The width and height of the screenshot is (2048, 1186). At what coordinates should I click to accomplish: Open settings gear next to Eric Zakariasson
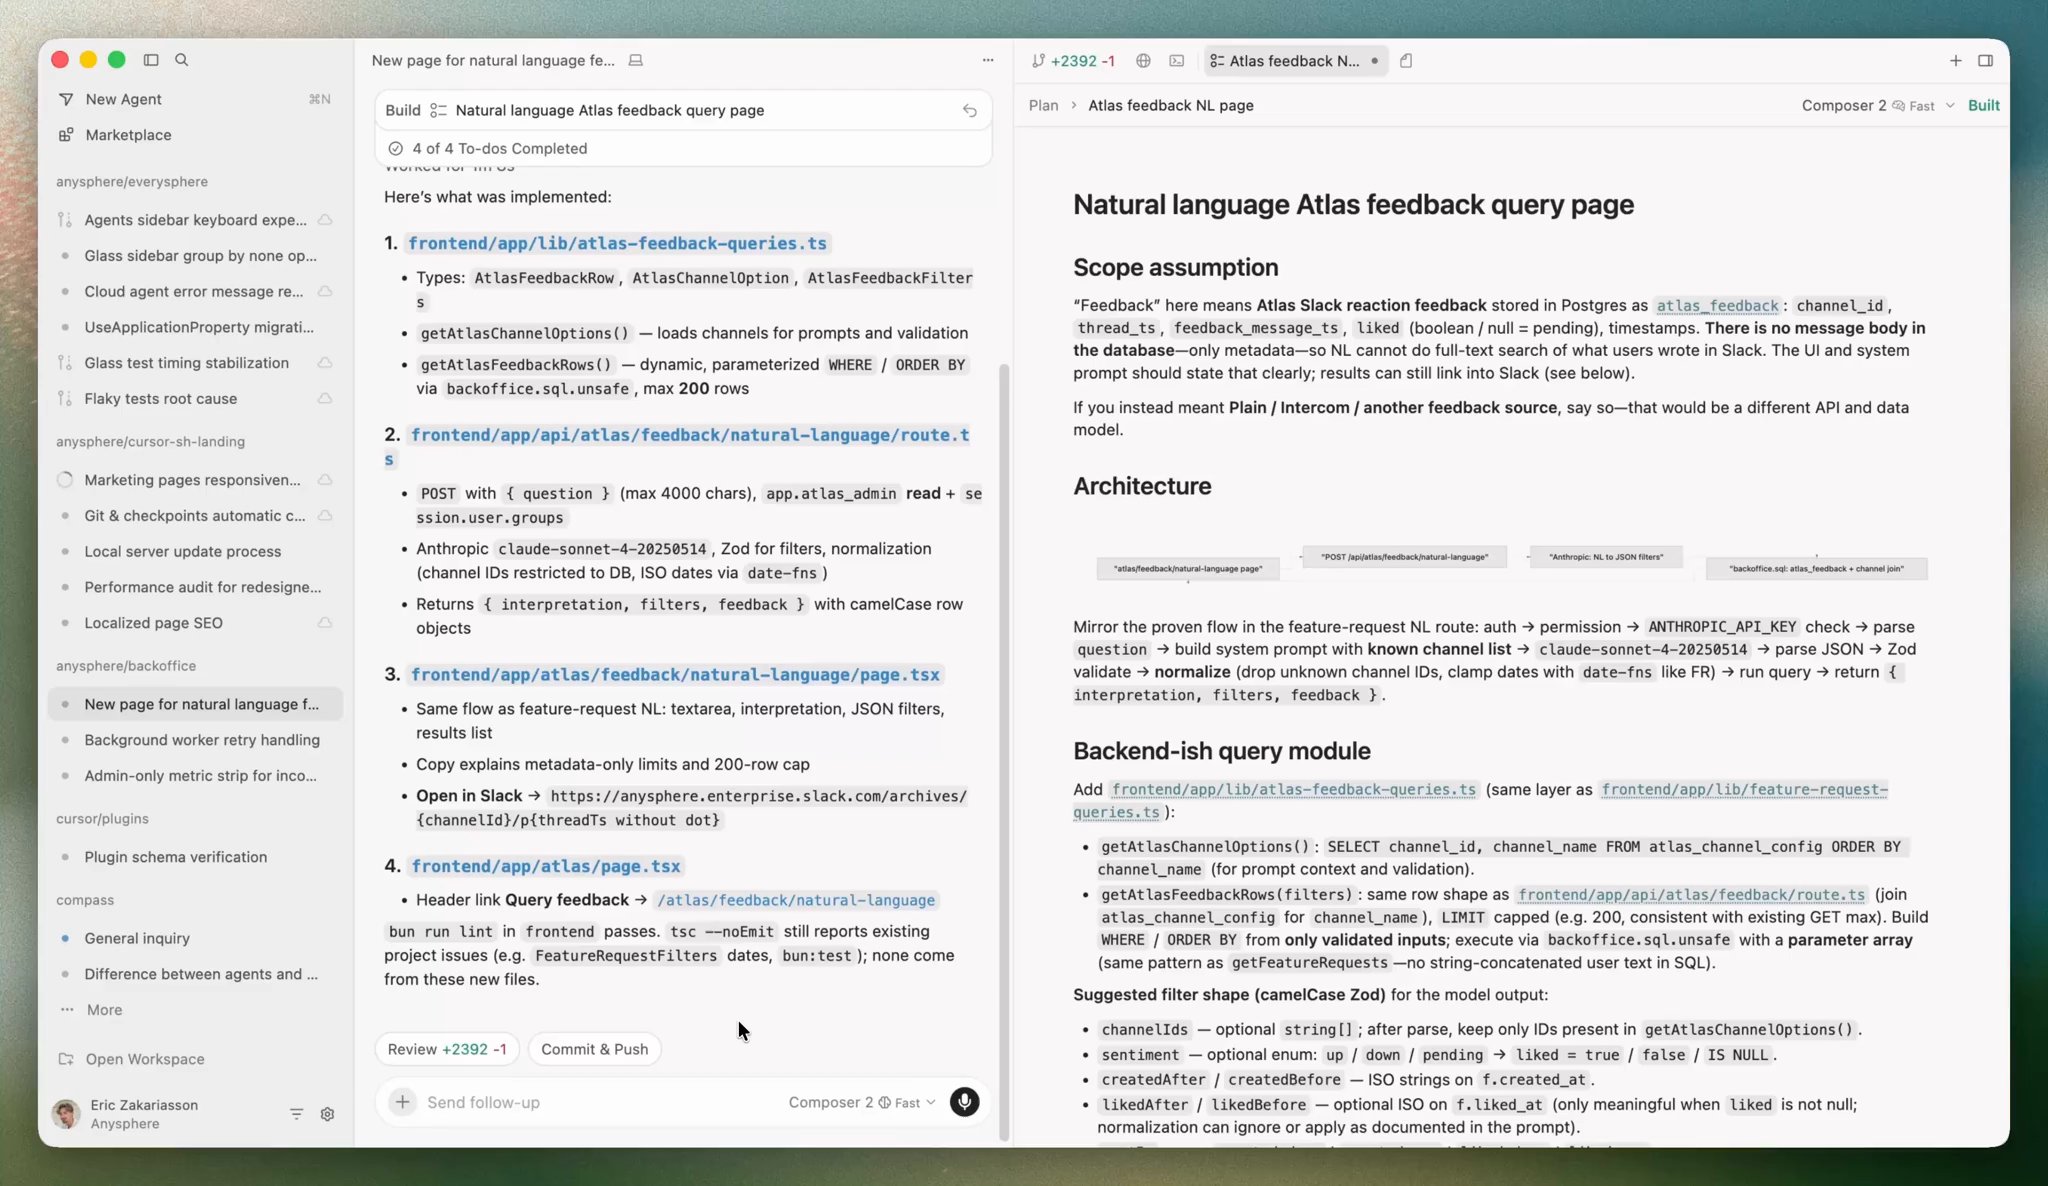click(327, 1114)
